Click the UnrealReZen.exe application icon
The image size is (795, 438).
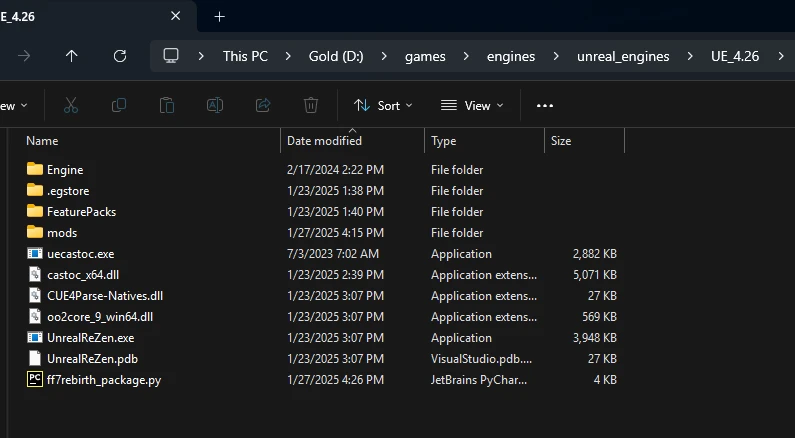(34, 338)
